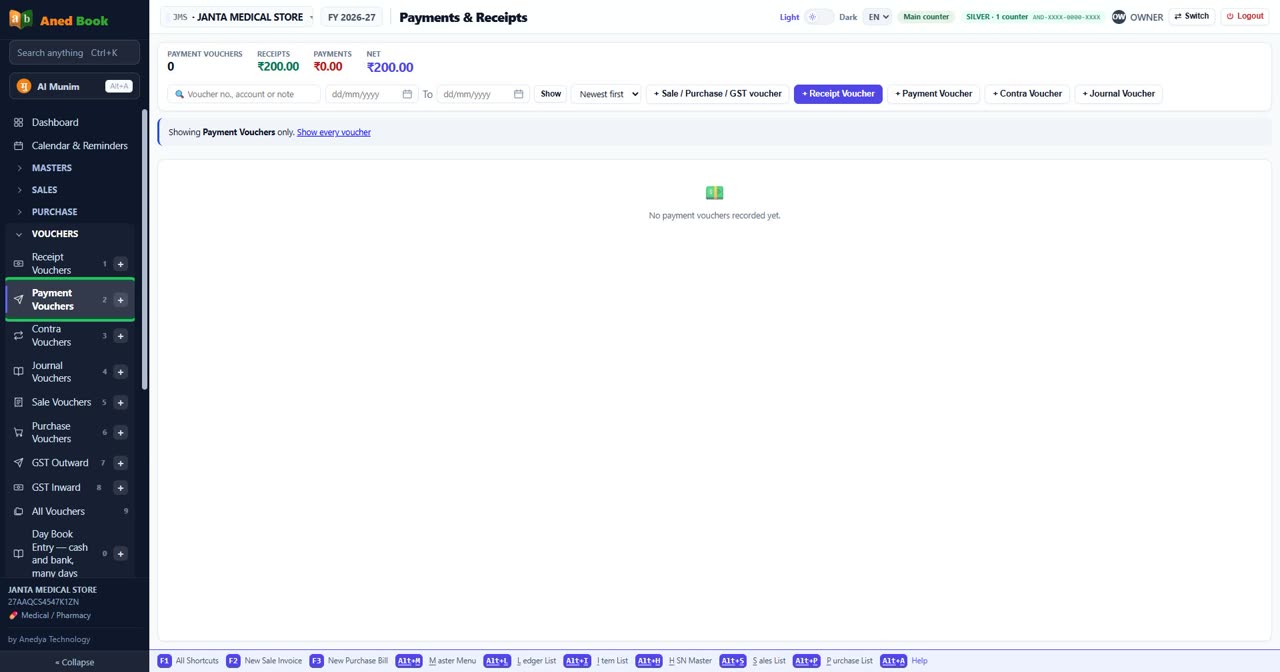The image size is (1280, 672).
Task: Click the plus icon next to GST Inward
Action: pos(121,488)
